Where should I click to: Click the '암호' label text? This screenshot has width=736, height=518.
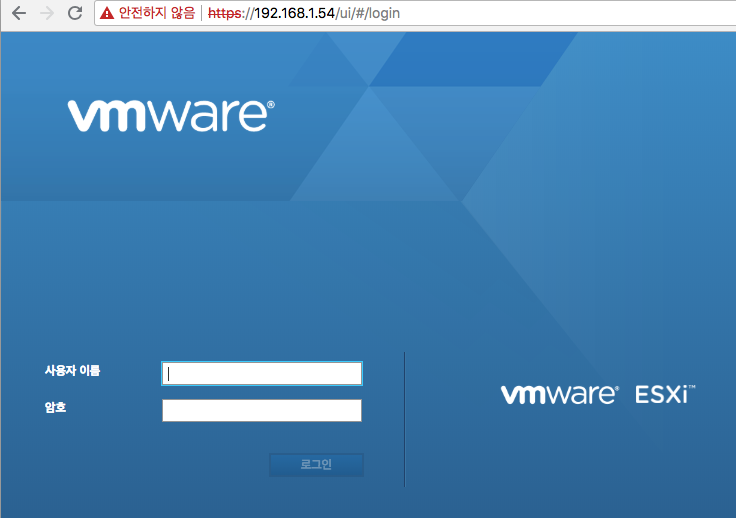(x=55, y=407)
